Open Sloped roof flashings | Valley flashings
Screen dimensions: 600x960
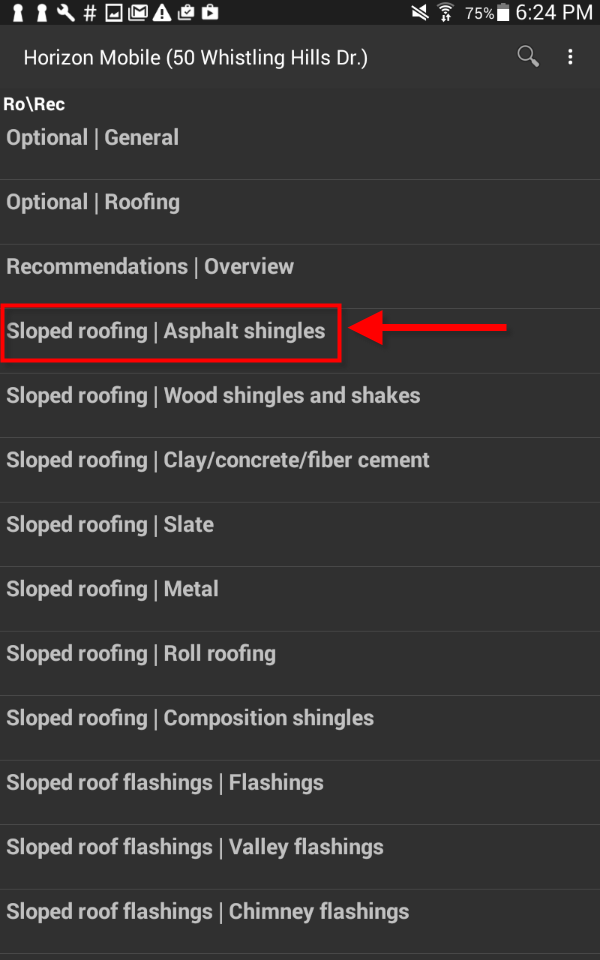pos(195,847)
